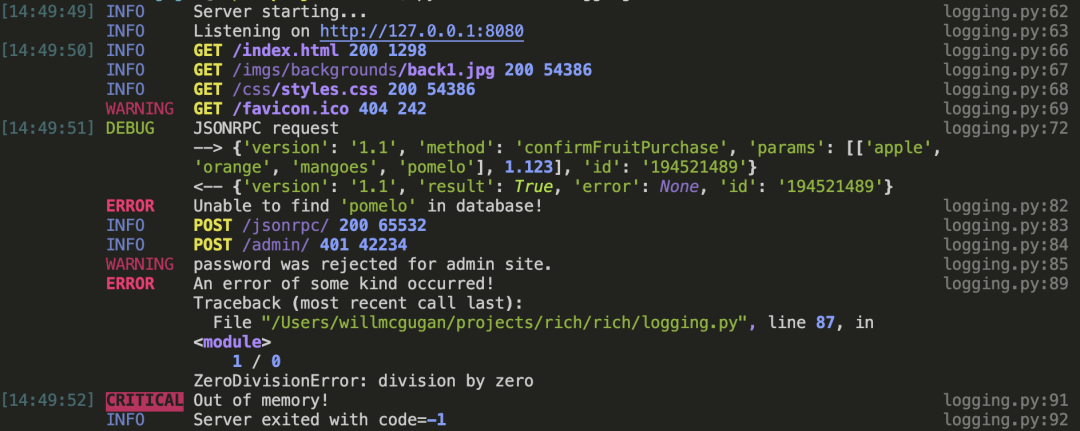Click the logging.py:89 source reference
The width and height of the screenshot is (1080, 431).
1005,284
